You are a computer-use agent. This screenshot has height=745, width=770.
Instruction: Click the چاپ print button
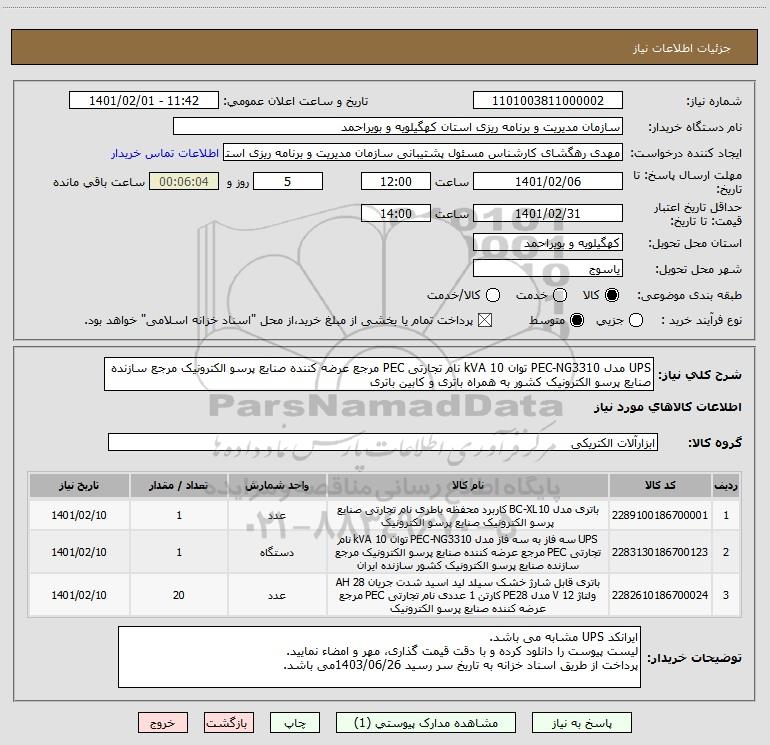click(295, 723)
